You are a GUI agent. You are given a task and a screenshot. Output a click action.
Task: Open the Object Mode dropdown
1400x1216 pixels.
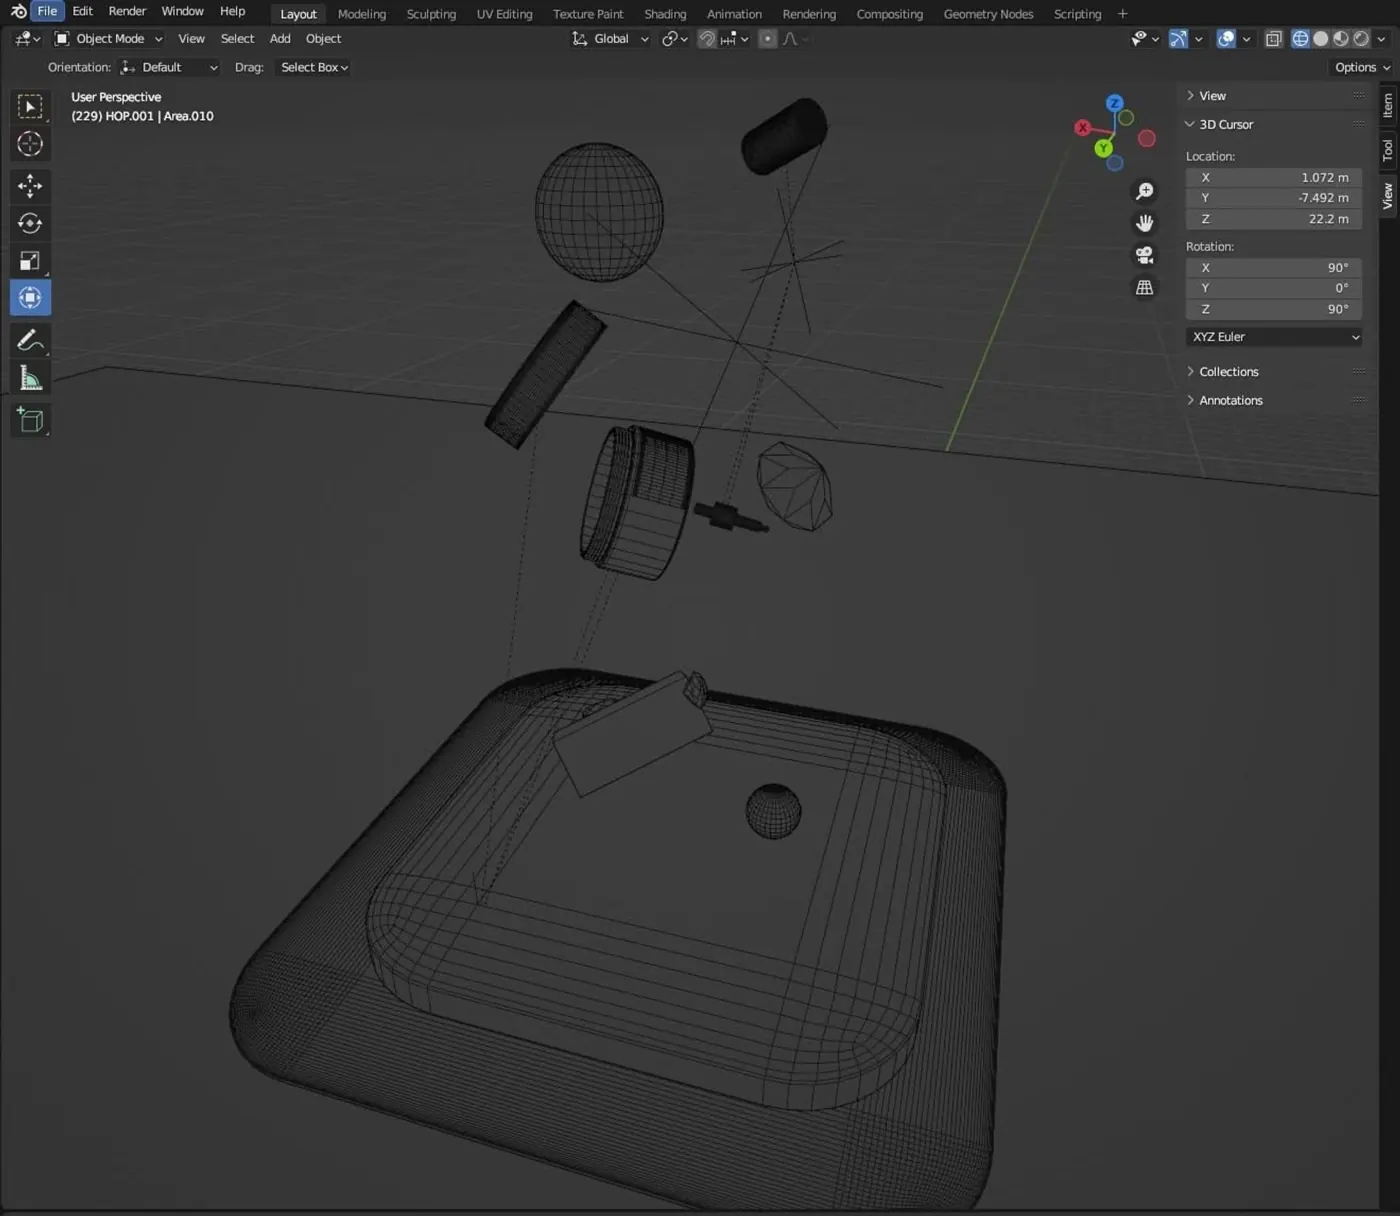[x=108, y=39]
